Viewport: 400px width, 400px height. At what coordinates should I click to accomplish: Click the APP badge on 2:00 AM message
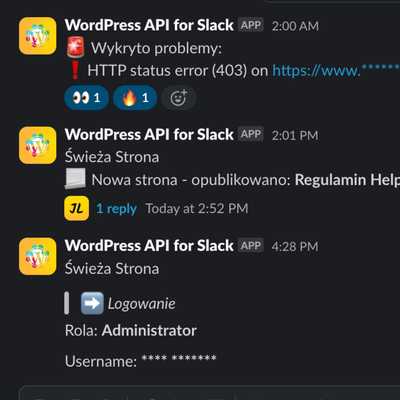point(251,25)
